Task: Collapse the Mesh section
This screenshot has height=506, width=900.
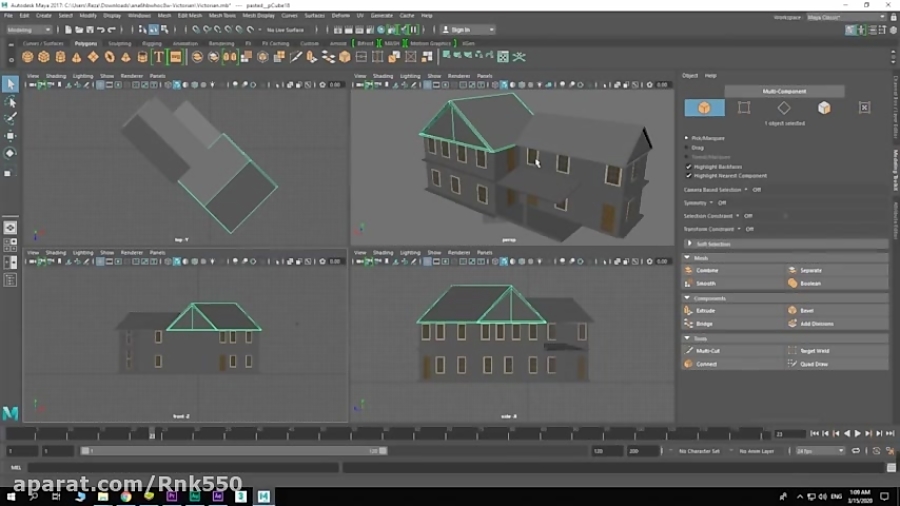Action: (688, 258)
